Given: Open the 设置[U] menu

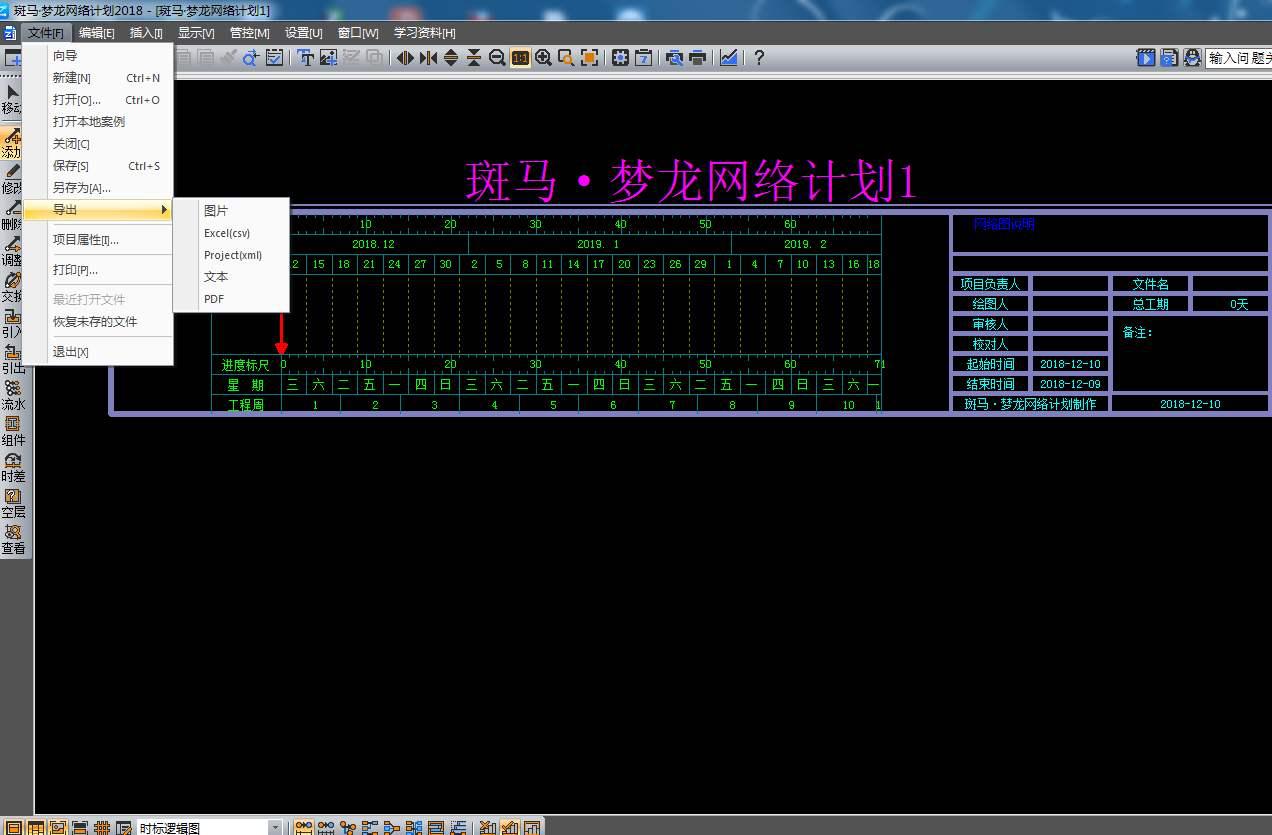Looking at the screenshot, I should coord(303,33).
